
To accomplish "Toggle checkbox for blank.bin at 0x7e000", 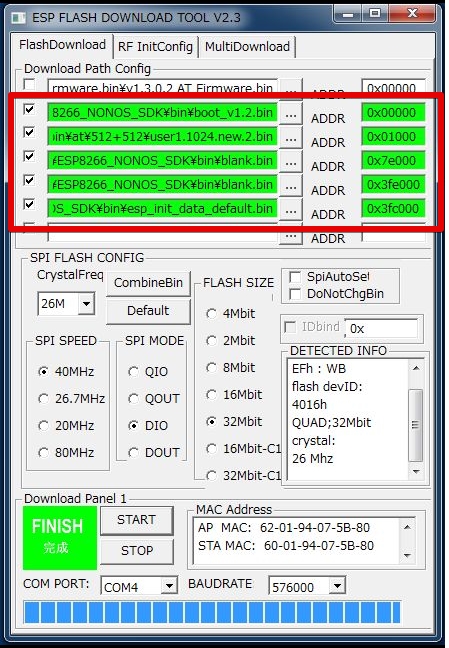I will click(29, 157).
